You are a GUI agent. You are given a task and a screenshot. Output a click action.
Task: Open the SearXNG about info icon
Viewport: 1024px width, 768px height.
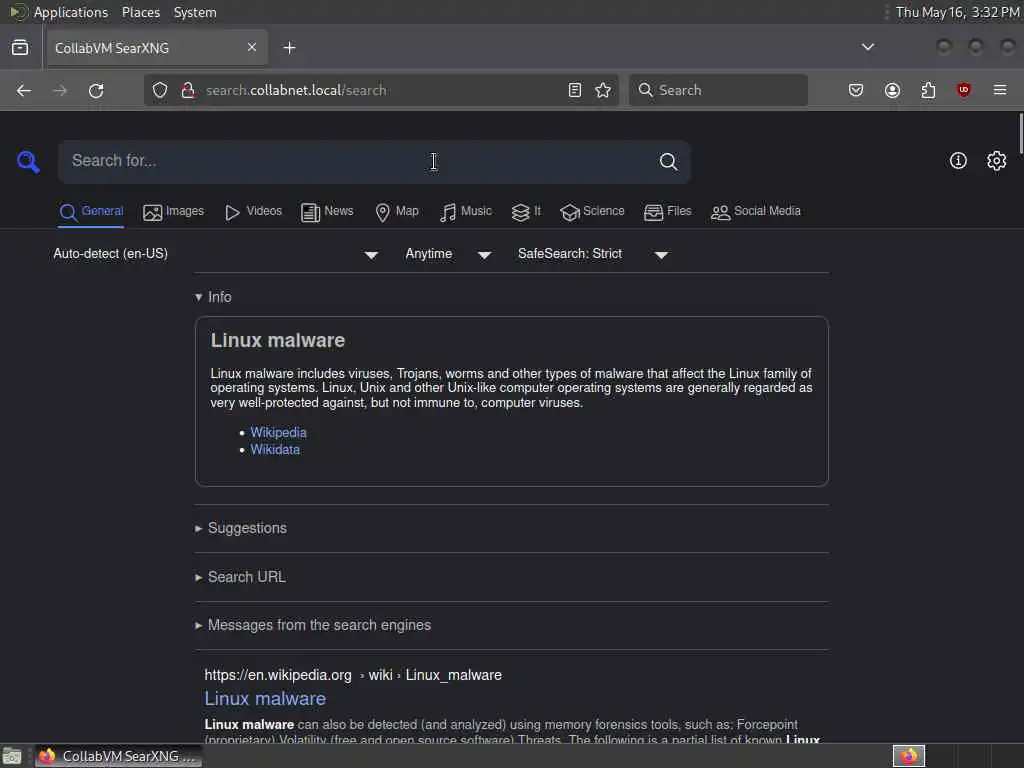coord(958,161)
